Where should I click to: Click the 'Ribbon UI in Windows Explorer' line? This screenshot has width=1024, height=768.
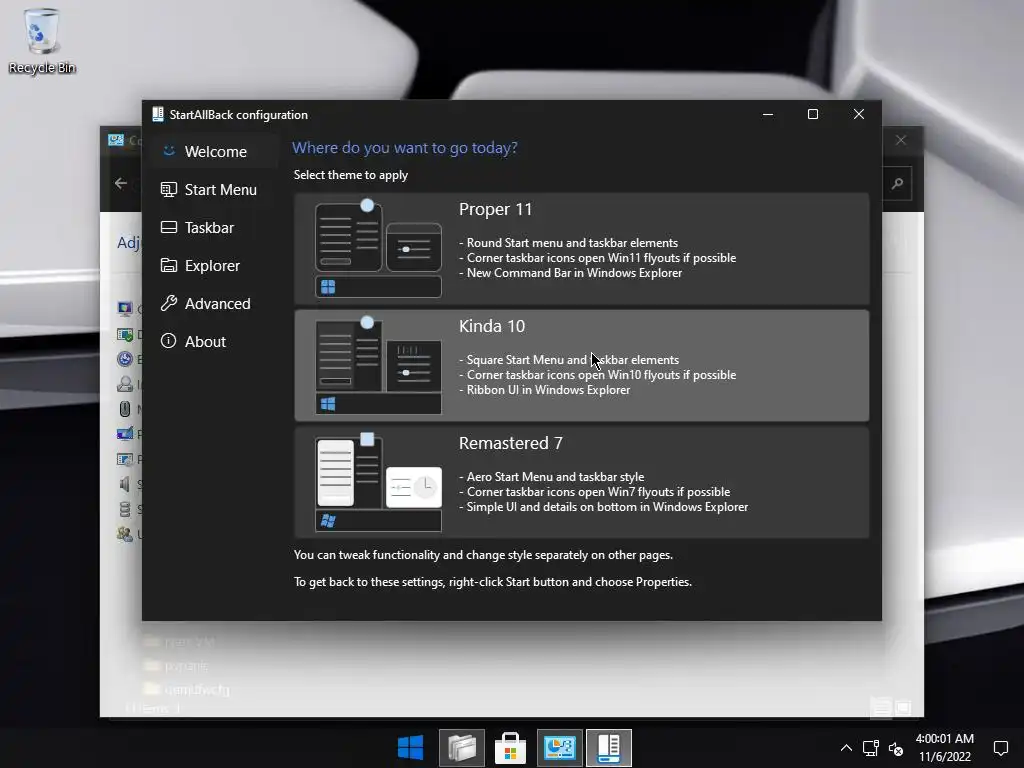click(x=545, y=390)
